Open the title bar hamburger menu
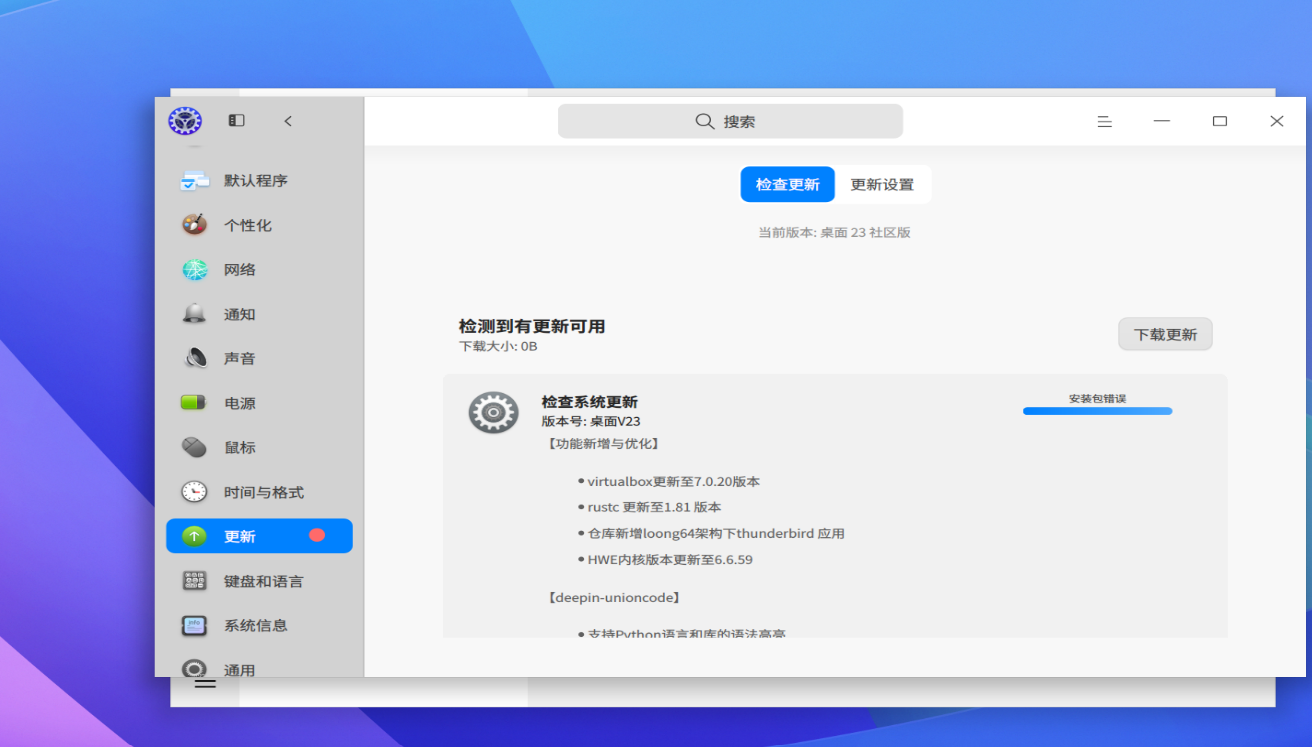The image size is (1312, 747). point(1105,121)
